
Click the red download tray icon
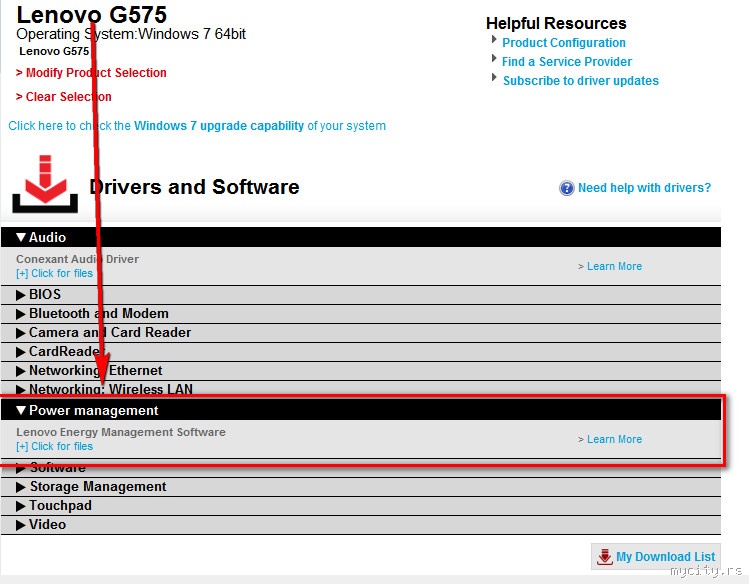tap(45, 184)
